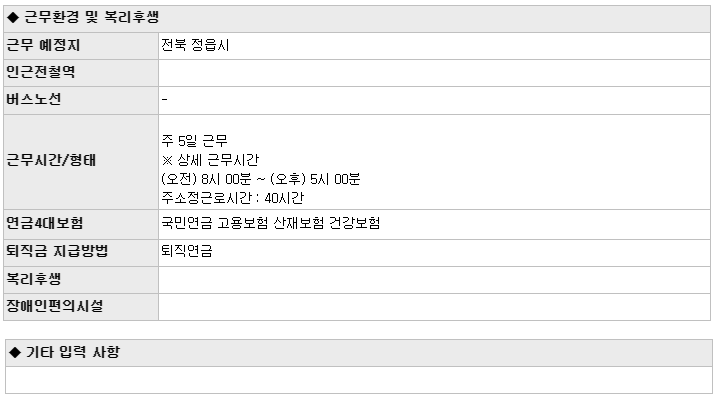This screenshot has height=406, width=719.
Task: Click the diamond bullet beside 기타 입력 사항
Action: (15, 352)
